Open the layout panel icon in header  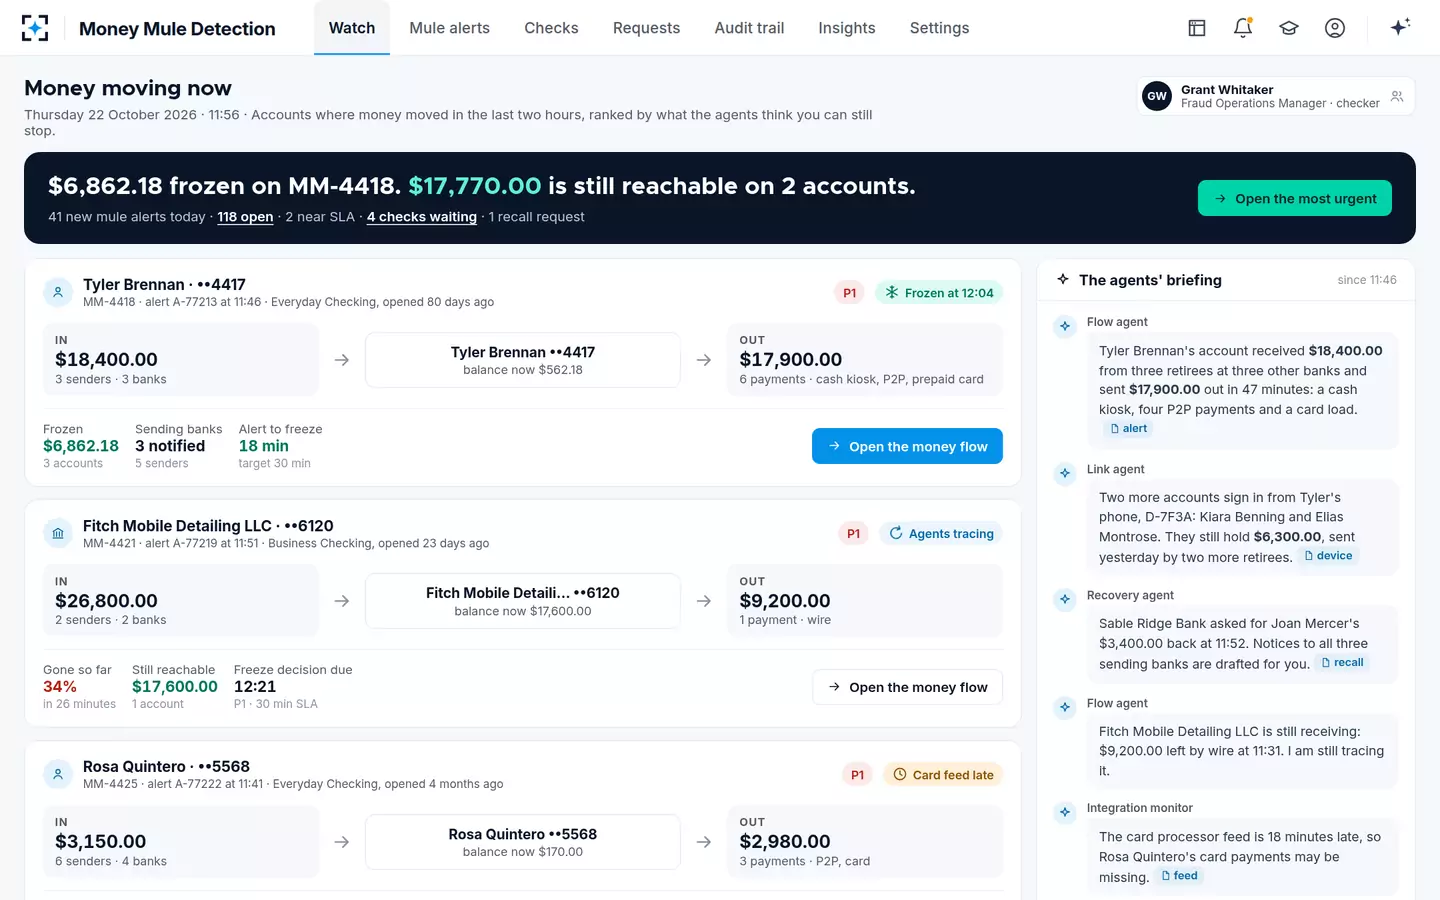pos(1197,28)
